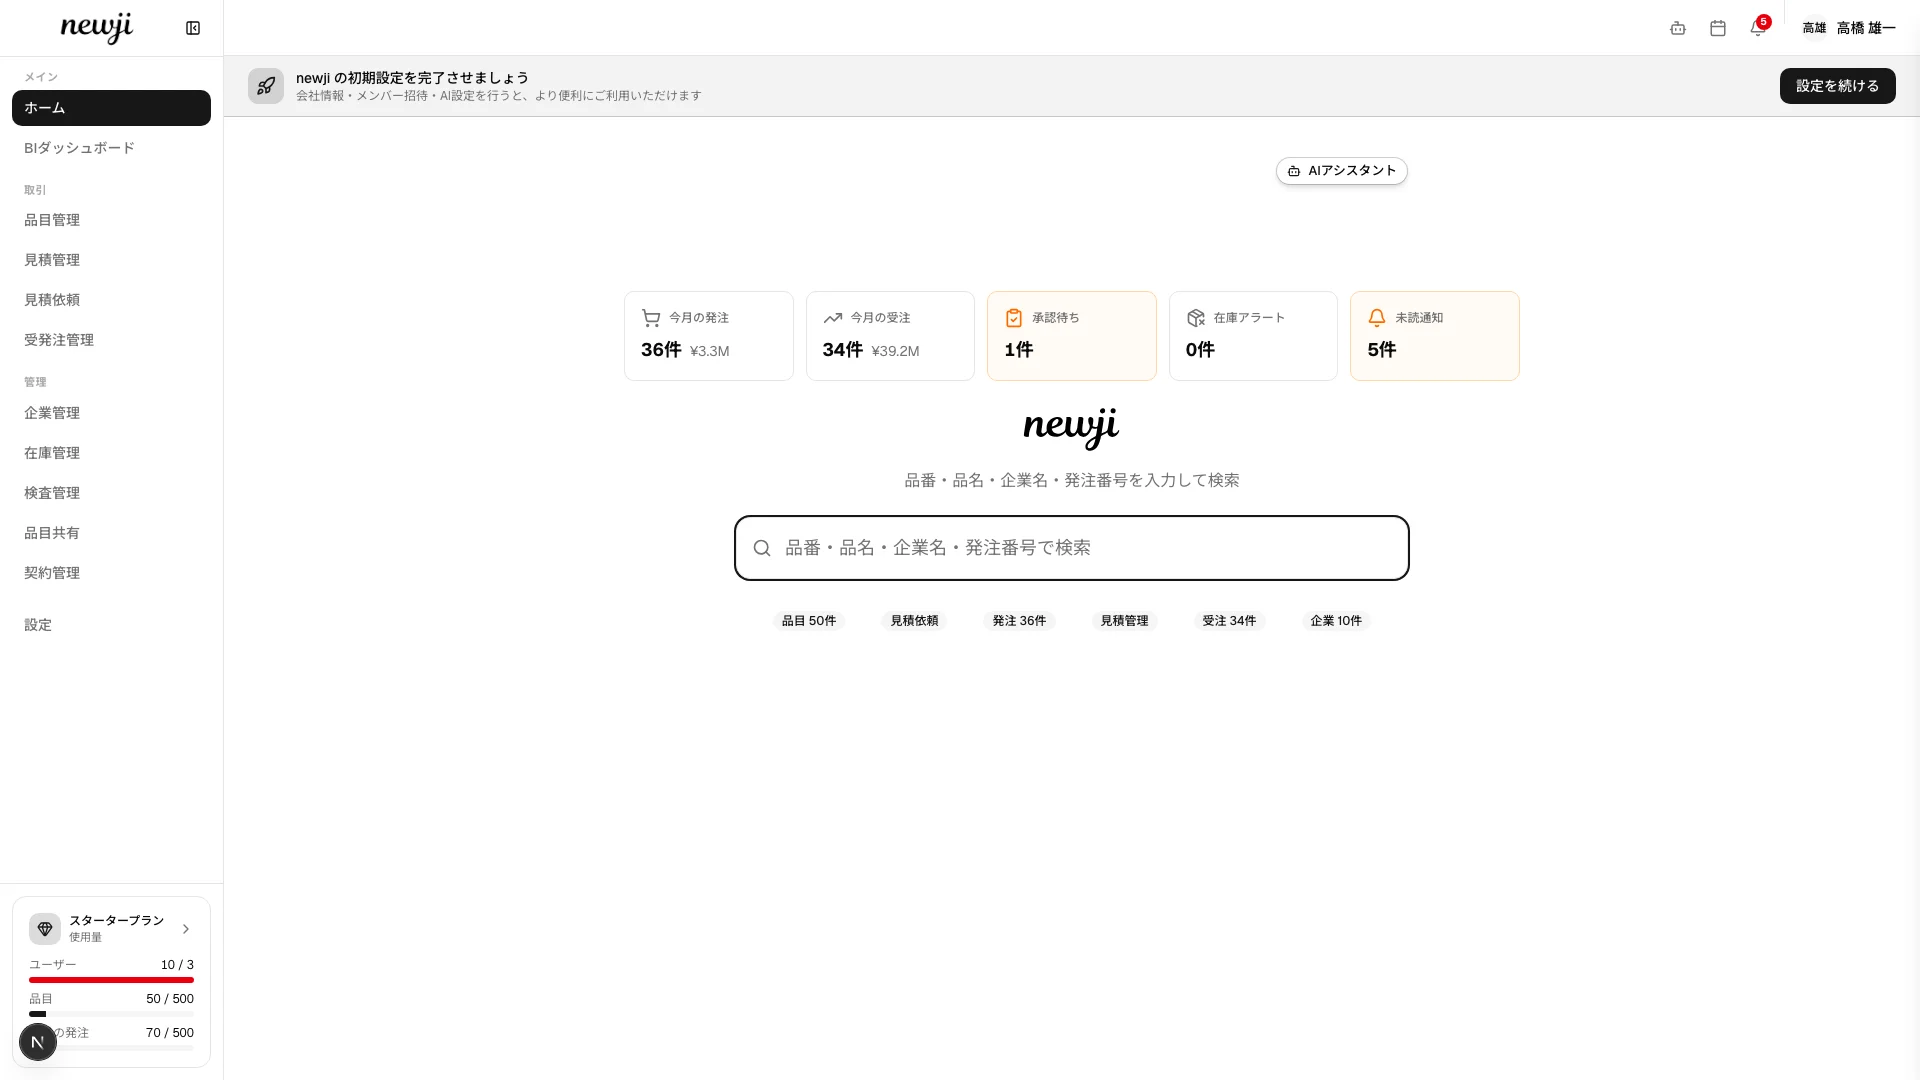
Task: Click the 設定を続ける button
Action: tap(1837, 86)
